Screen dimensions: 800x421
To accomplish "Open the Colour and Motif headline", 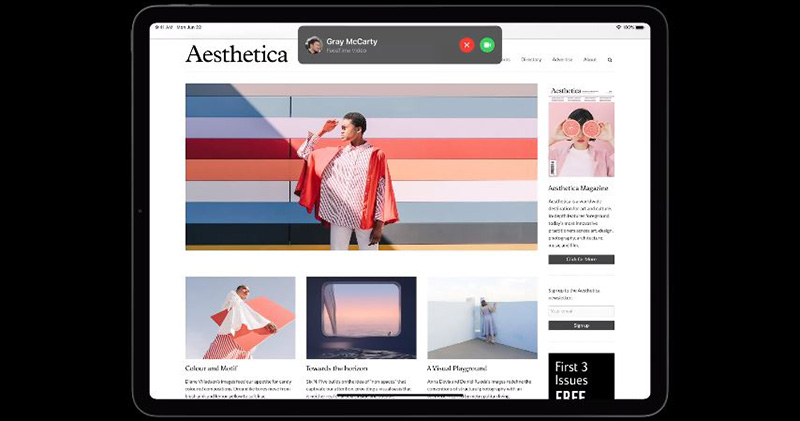I will [212, 368].
